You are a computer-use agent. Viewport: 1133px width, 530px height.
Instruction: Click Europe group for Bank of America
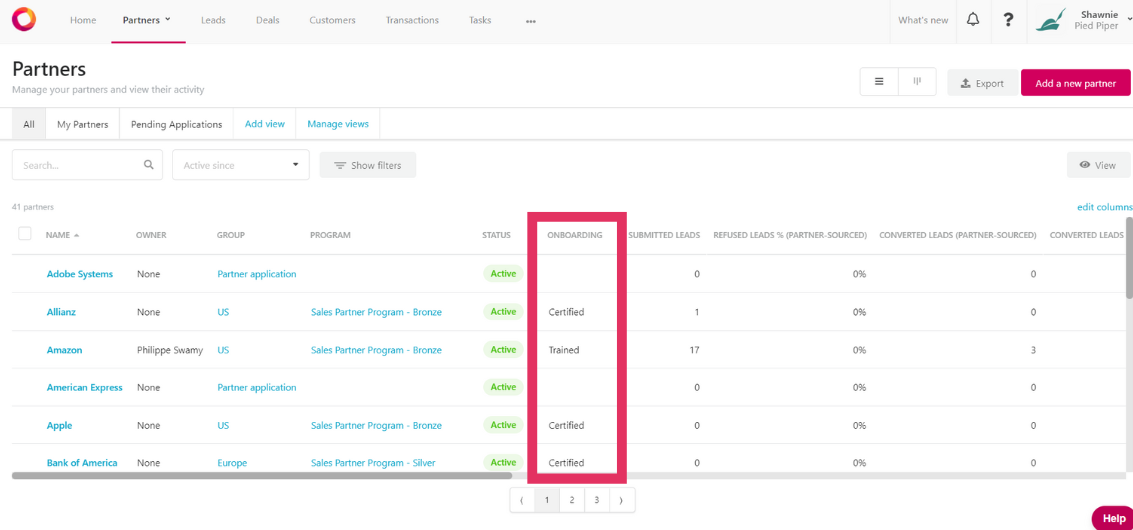click(x=232, y=462)
